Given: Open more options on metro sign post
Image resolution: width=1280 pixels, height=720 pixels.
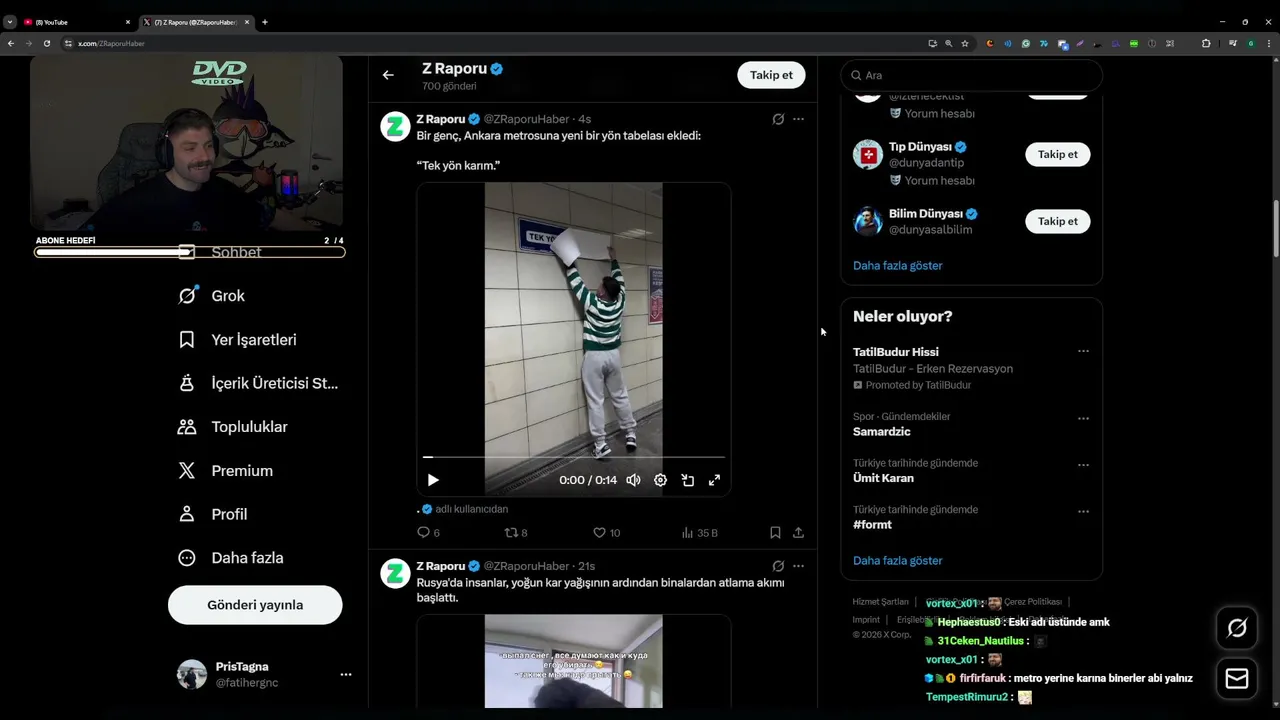Looking at the screenshot, I should (798, 119).
